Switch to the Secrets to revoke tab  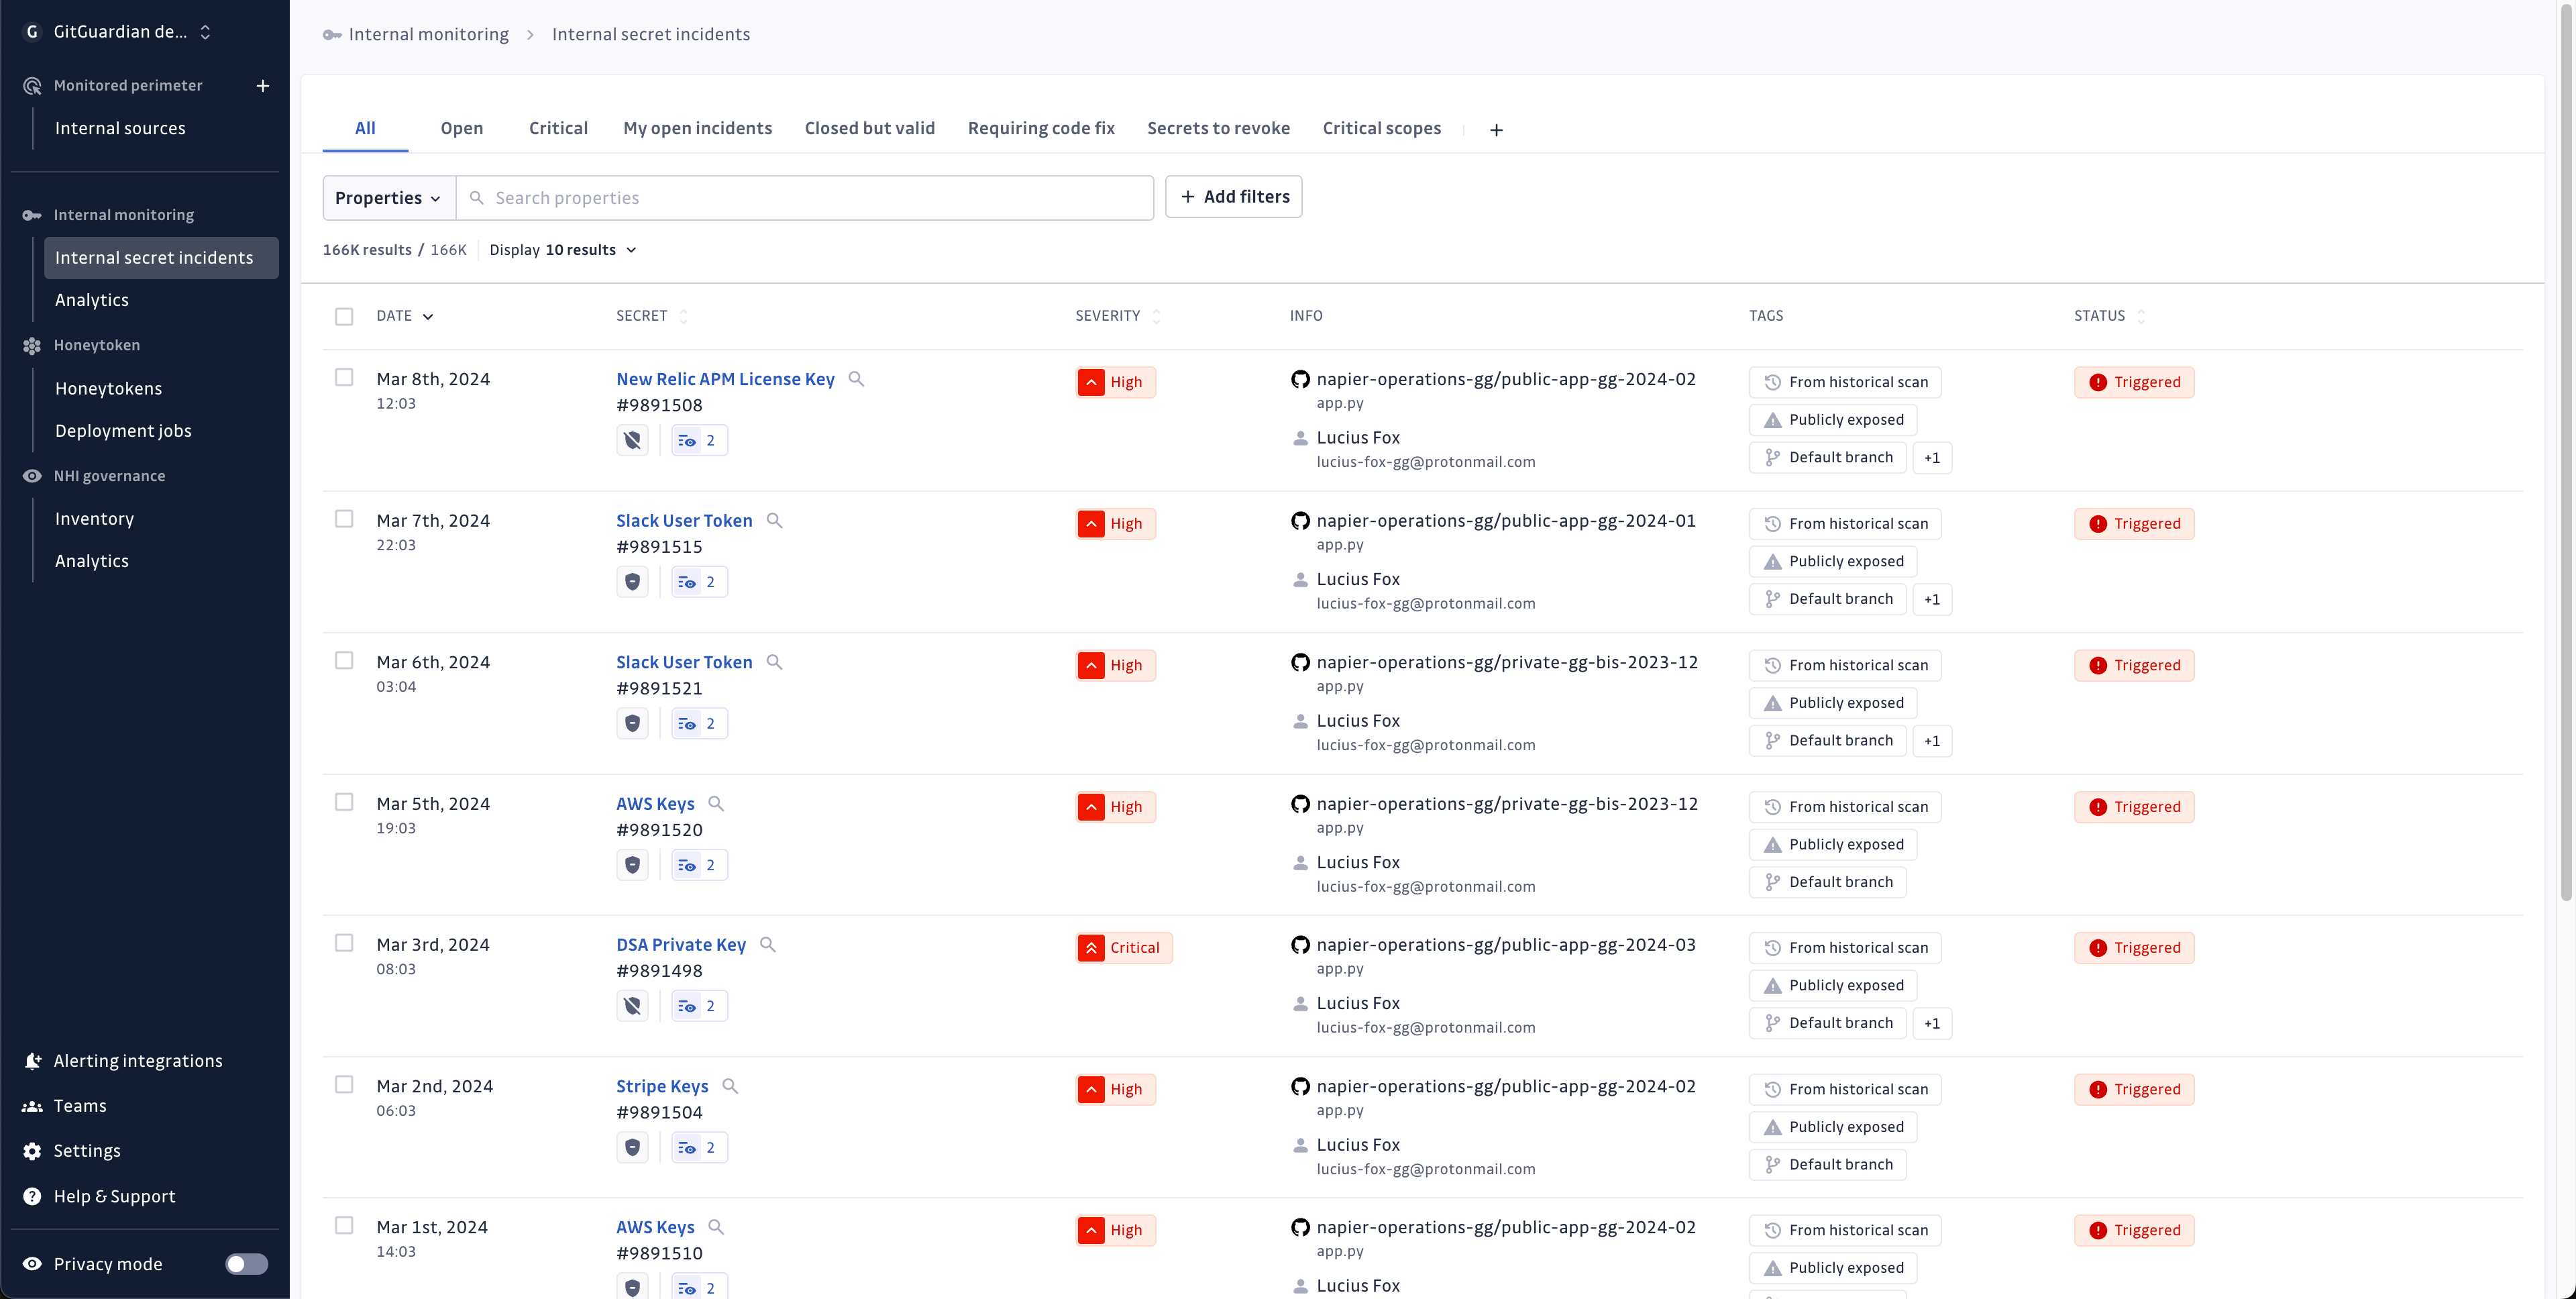pyautogui.click(x=1218, y=129)
